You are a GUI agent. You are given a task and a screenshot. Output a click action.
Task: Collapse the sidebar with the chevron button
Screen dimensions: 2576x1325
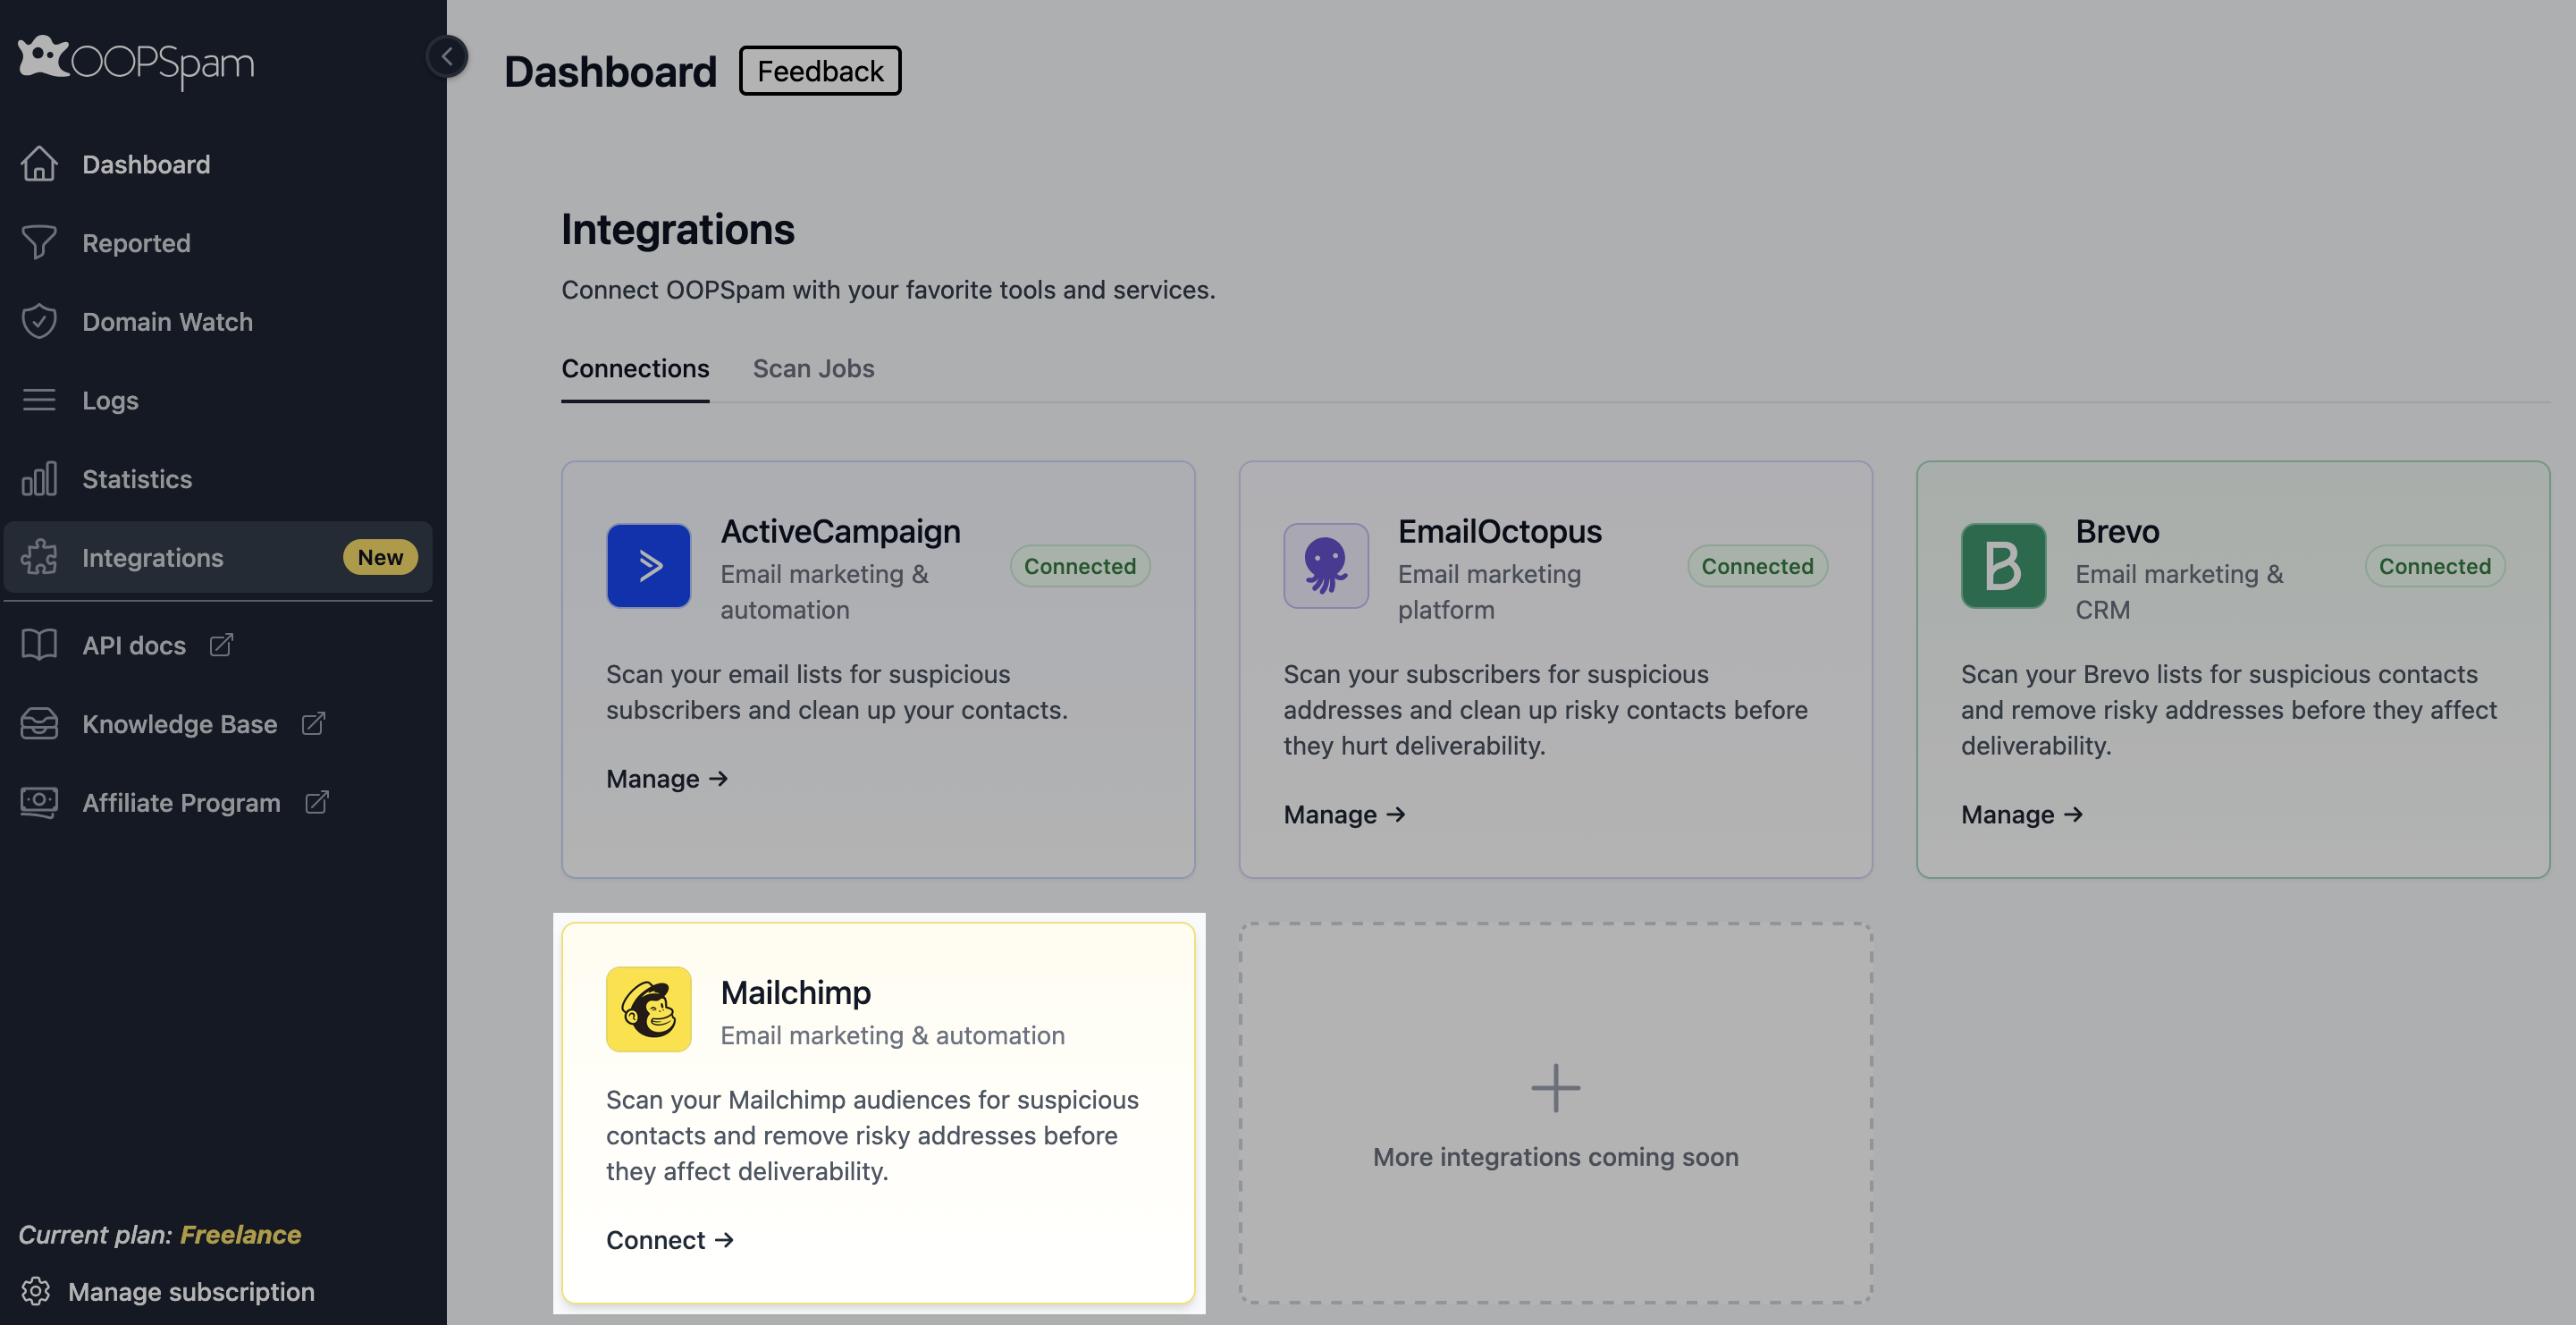pyautogui.click(x=447, y=56)
